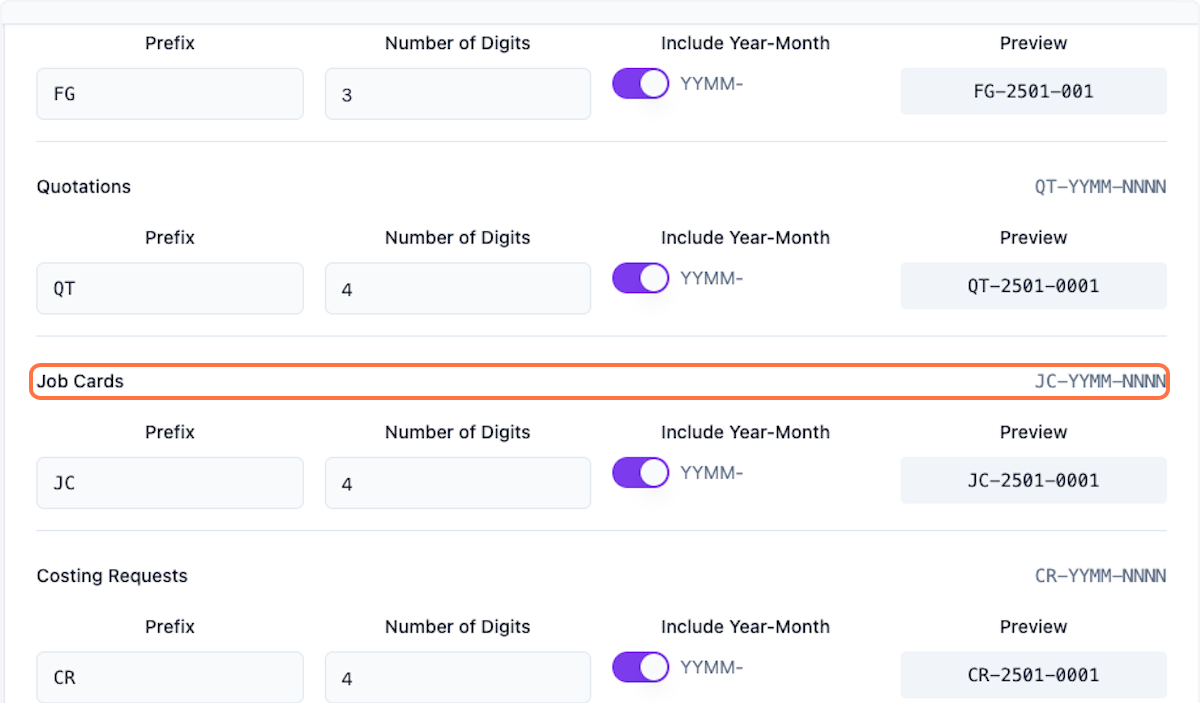The image size is (1200, 703).
Task: Select the Job Cards section heading
Action: (80, 381)
